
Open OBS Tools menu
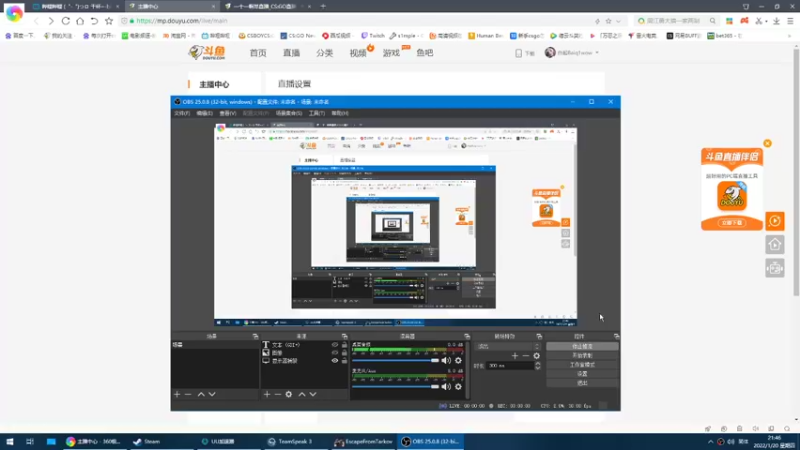317,113
